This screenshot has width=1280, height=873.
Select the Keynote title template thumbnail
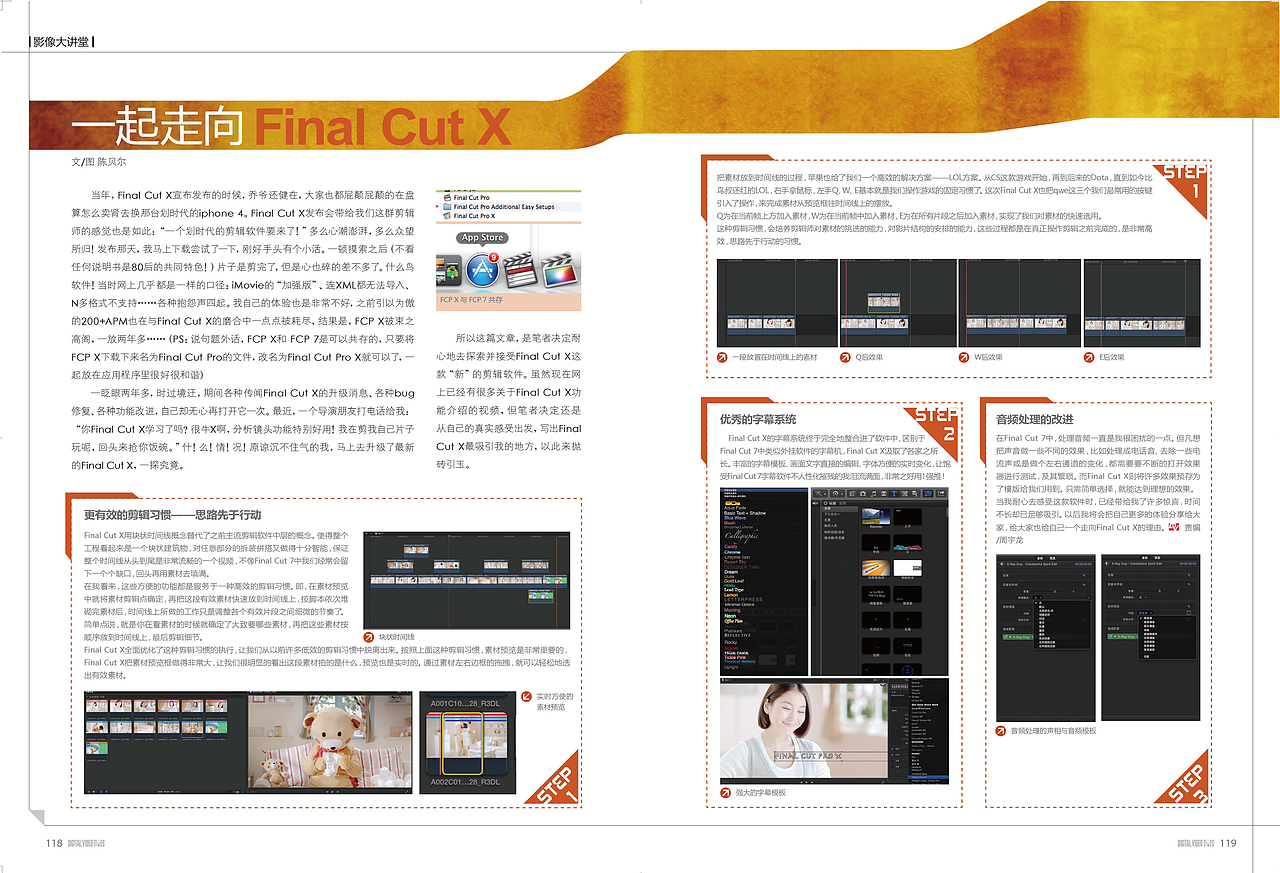(876, 517)
